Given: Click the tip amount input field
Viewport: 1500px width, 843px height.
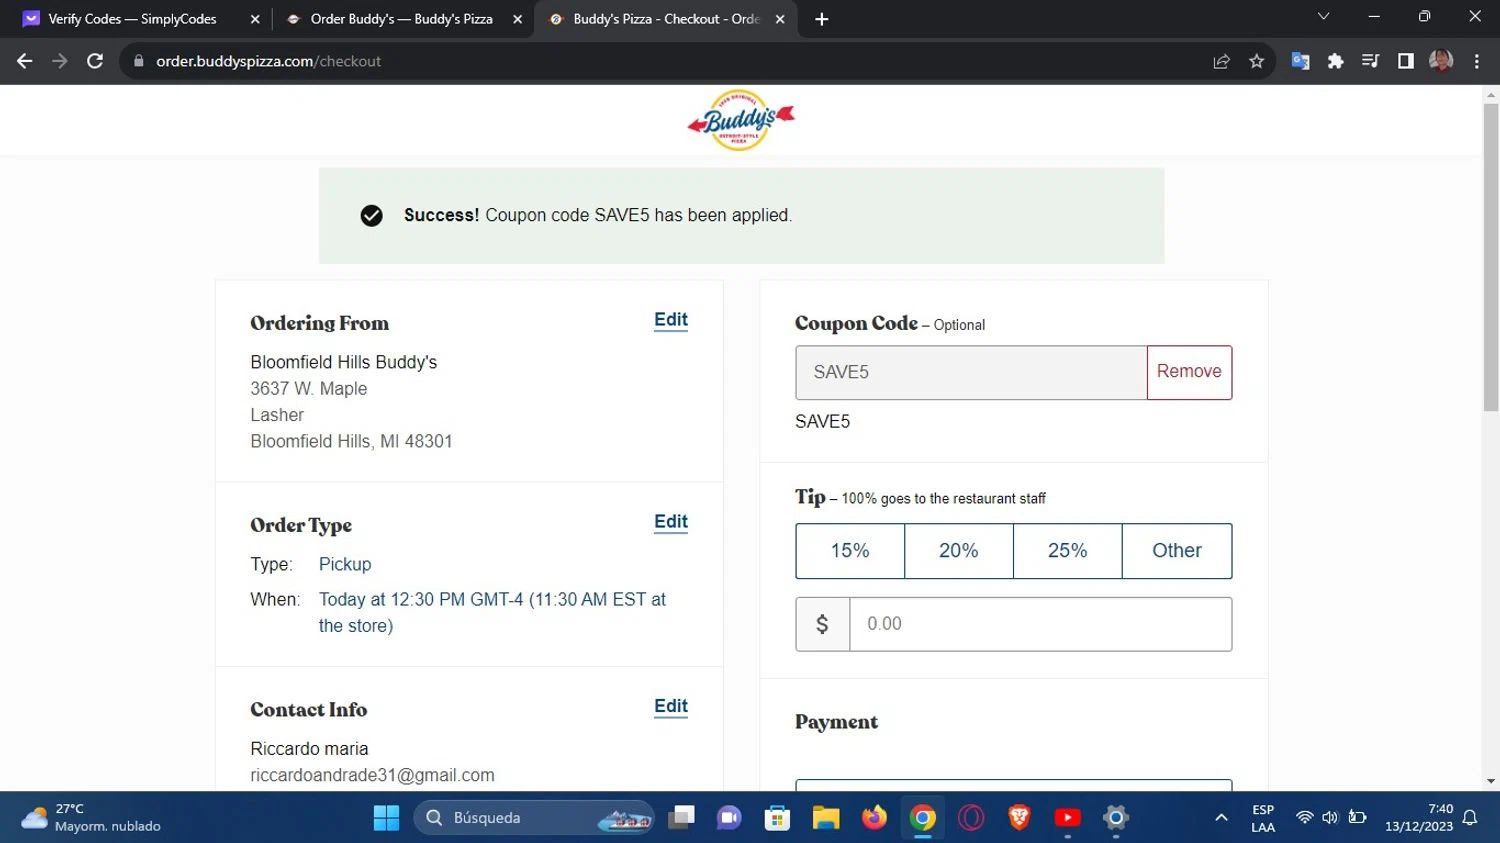Looking at the screenshot, I should pyautogui.click(x=1040, y=624).
